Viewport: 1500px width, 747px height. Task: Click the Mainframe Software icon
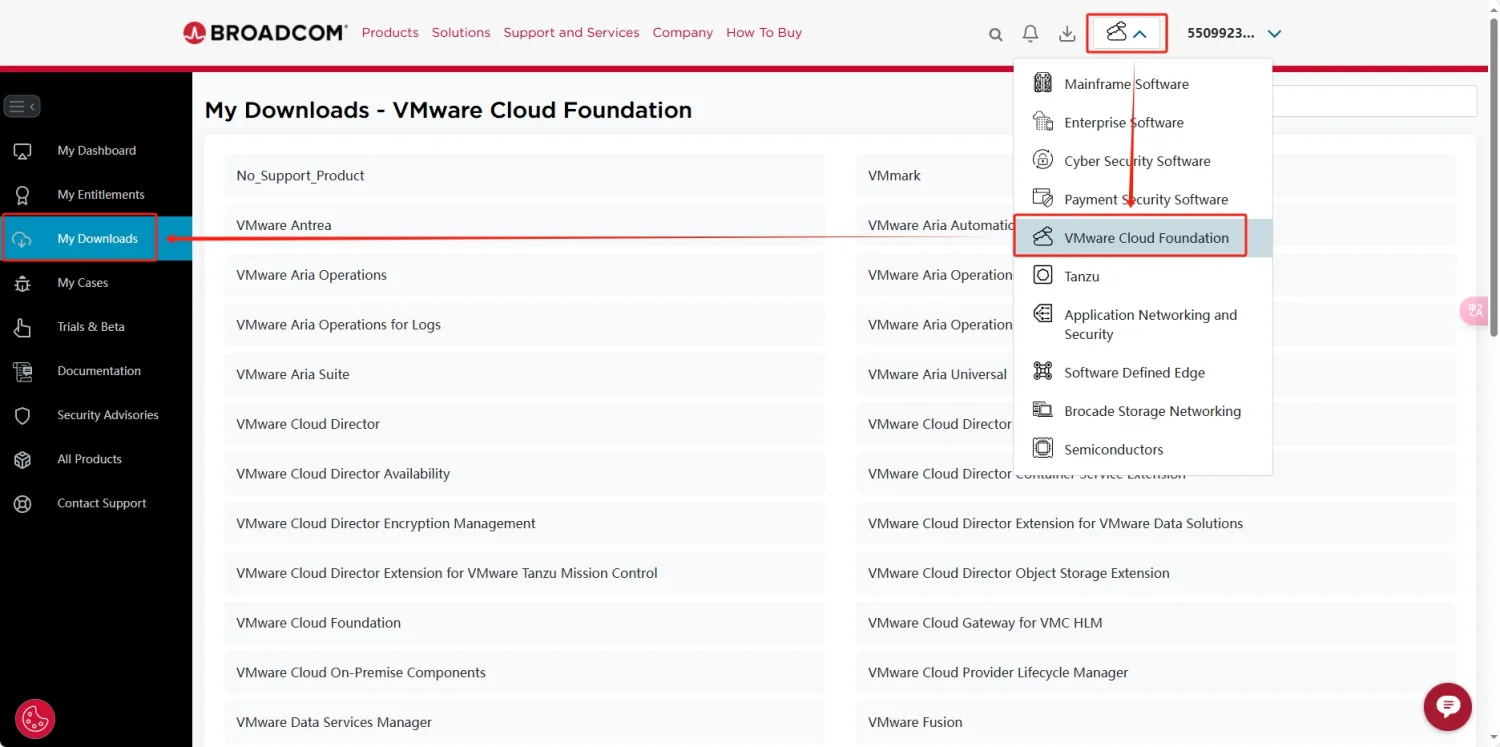point(1043,83)
